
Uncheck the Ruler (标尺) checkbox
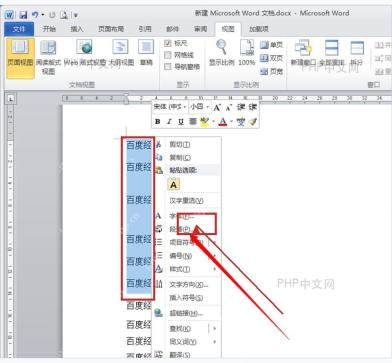[x=168, y=43]
